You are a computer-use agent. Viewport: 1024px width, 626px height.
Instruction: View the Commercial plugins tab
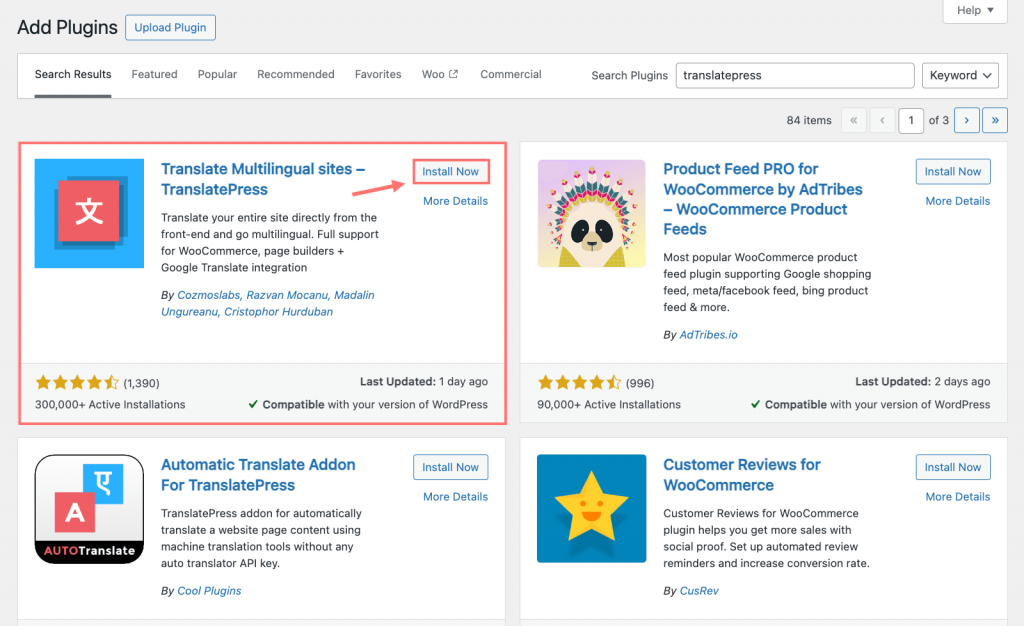(x=510, y=73)
